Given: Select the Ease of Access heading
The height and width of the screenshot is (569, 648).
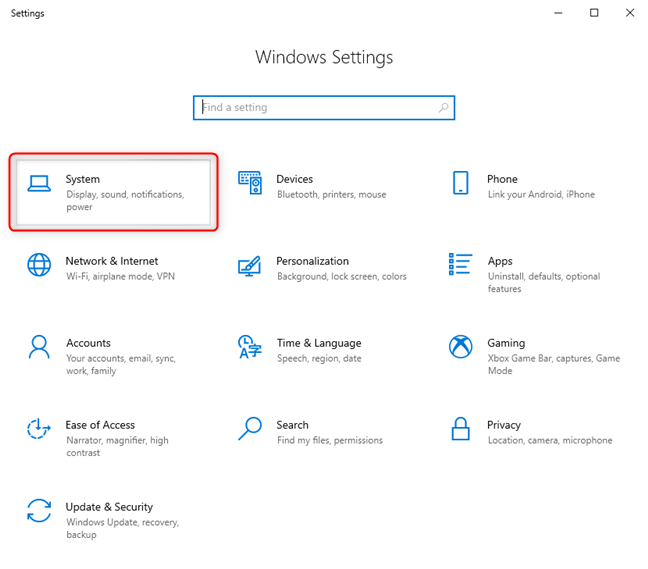Looking at the screenshot, I should tap(100, 425).
